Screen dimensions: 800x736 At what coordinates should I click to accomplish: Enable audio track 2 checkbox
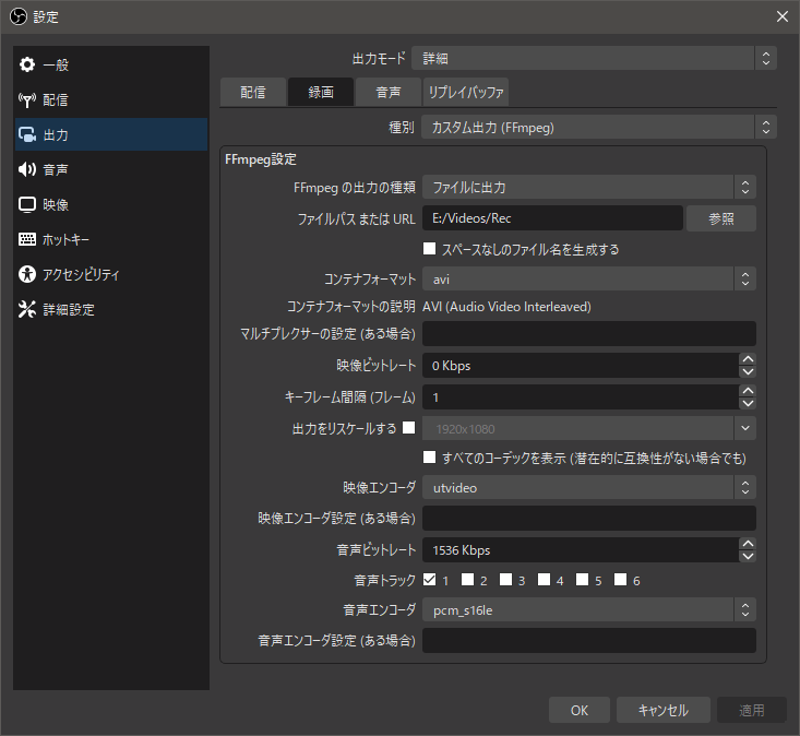468,580
